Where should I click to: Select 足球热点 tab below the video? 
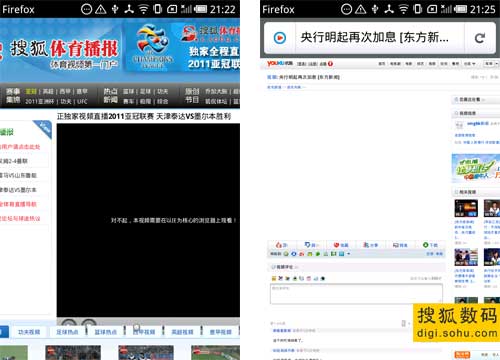click(x=67, y=332)
